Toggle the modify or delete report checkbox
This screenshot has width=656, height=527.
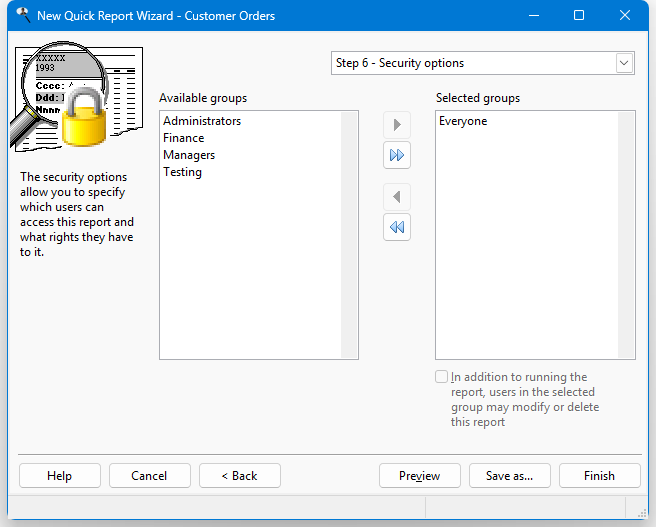(x=442, y=377)
